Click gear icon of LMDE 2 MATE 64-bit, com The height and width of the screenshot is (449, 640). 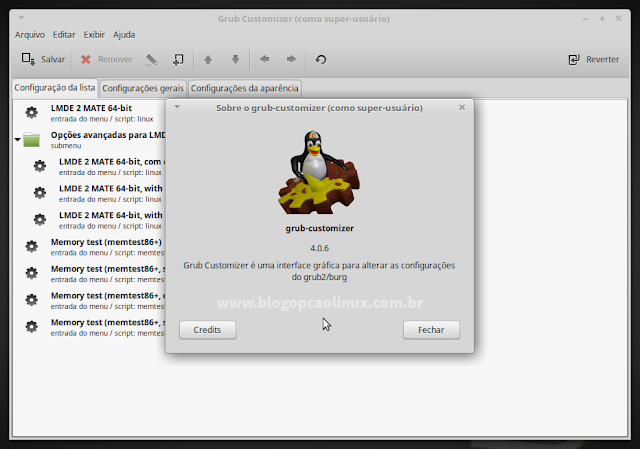40,166
